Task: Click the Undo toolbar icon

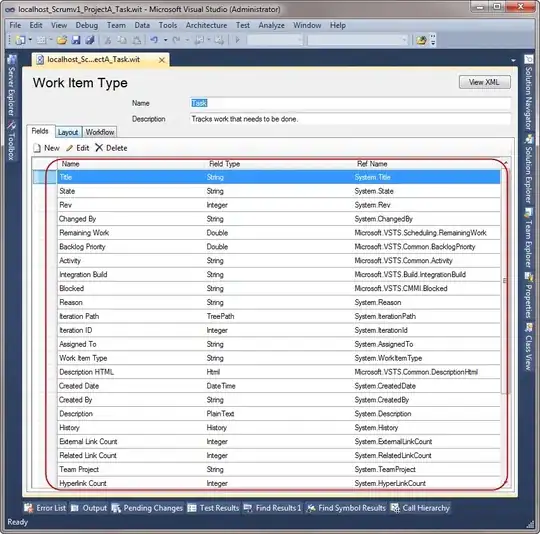Action: (x=154, y=40)
